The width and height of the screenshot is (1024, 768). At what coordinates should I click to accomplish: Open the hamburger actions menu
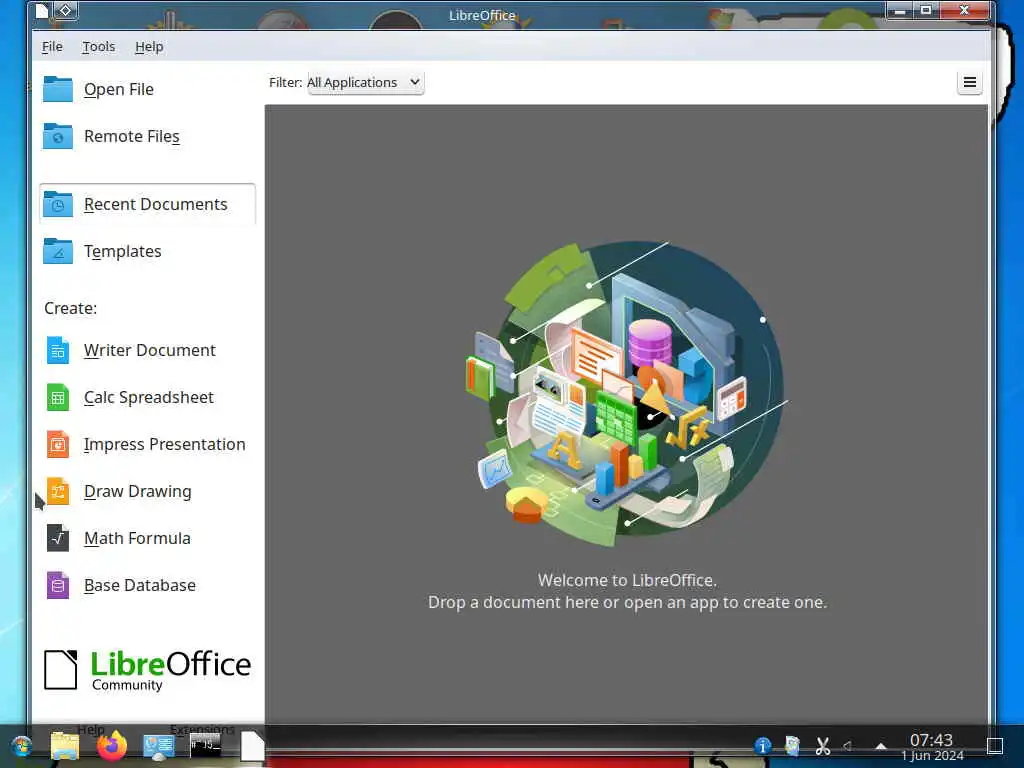[970, 82]
